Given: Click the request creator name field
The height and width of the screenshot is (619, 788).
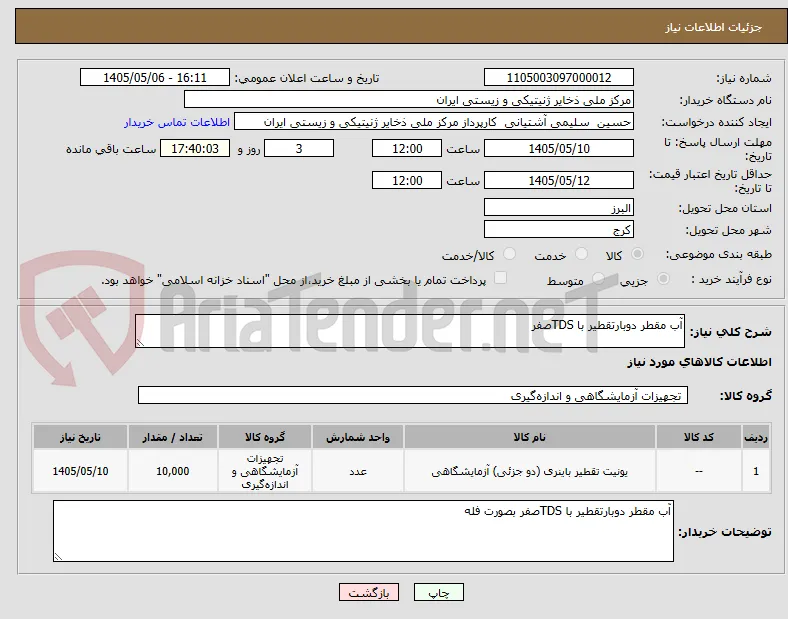Looking at the screenshot, I should 434,122.
